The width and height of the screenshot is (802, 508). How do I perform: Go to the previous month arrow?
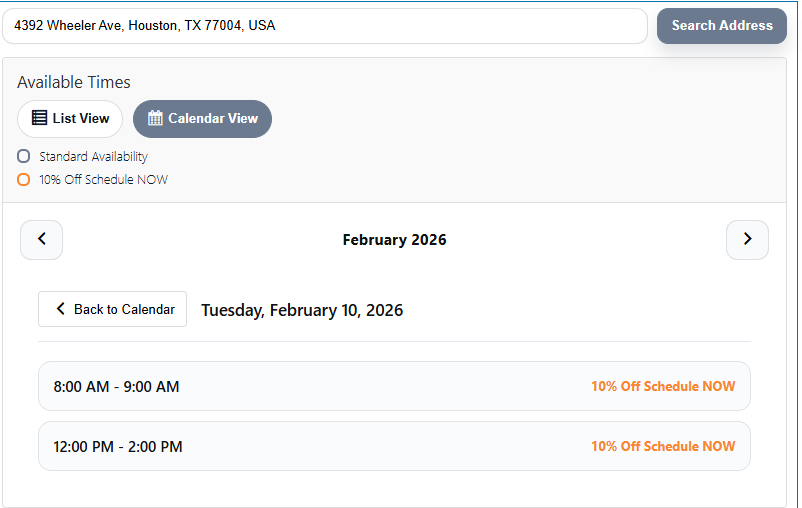pos(42,240)
